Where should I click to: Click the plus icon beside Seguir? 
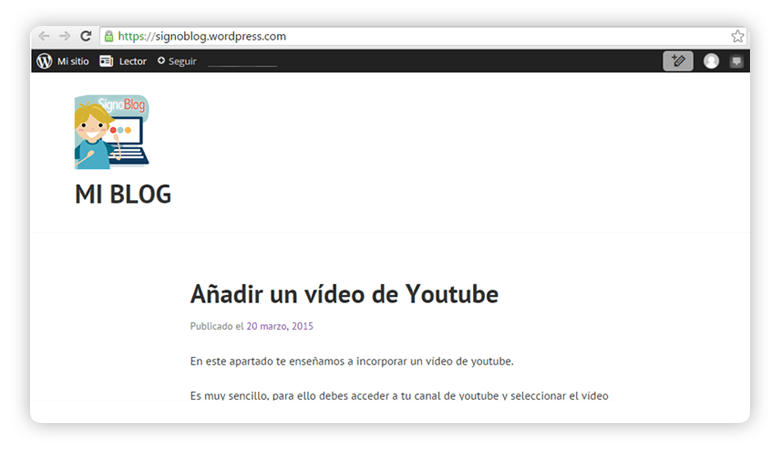click(161, 61)
